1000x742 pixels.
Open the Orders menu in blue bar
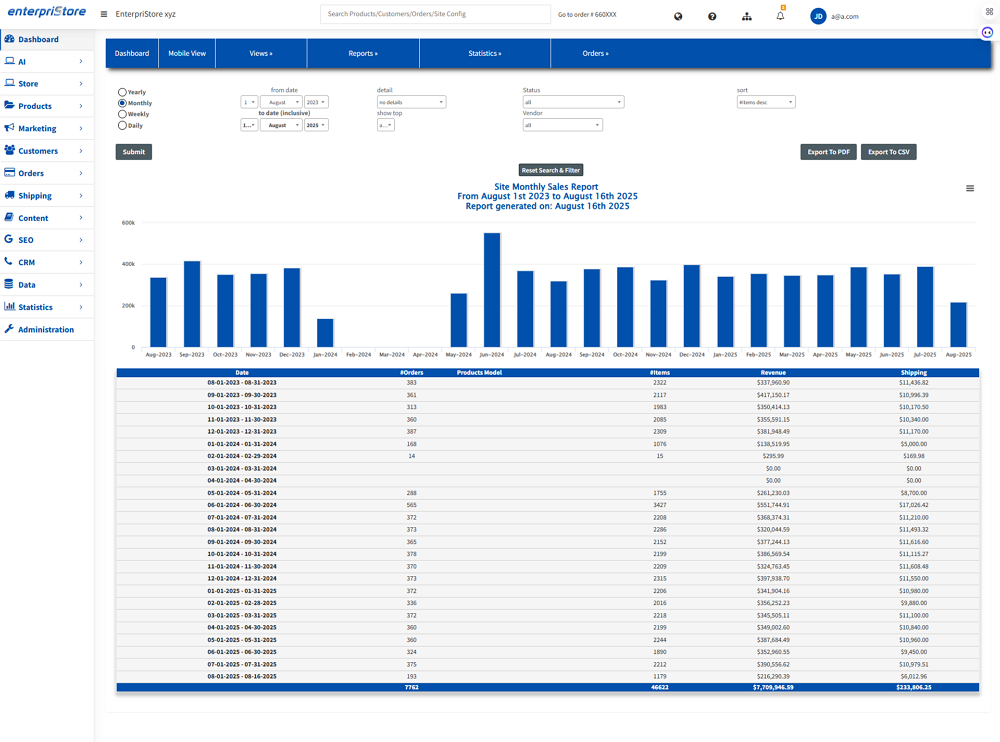[595, 54]
